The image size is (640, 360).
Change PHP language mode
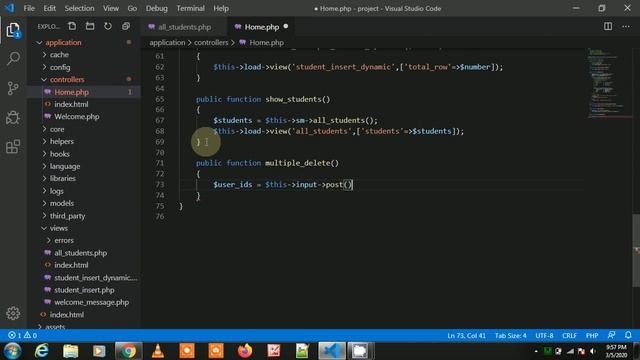pyautogui.click(x=592, y=336)
